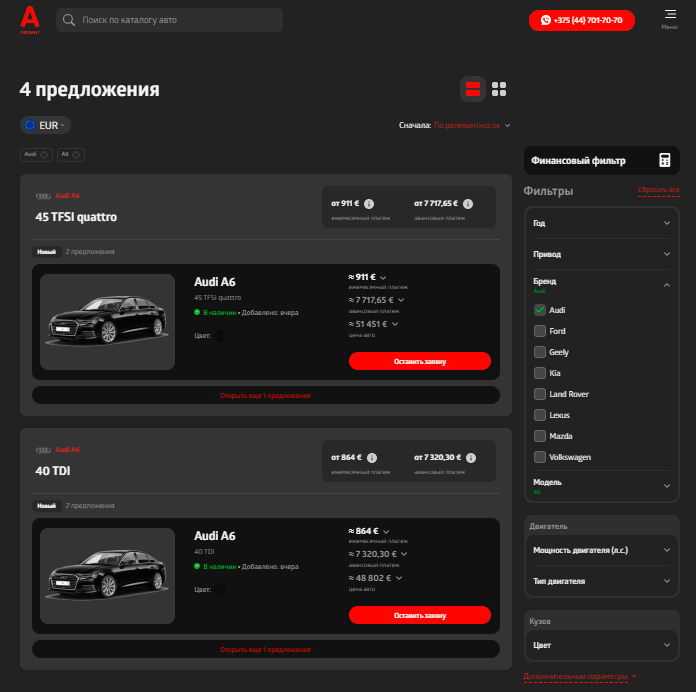
Task: Remove the Audi filter tag
Action: [44, 155]
